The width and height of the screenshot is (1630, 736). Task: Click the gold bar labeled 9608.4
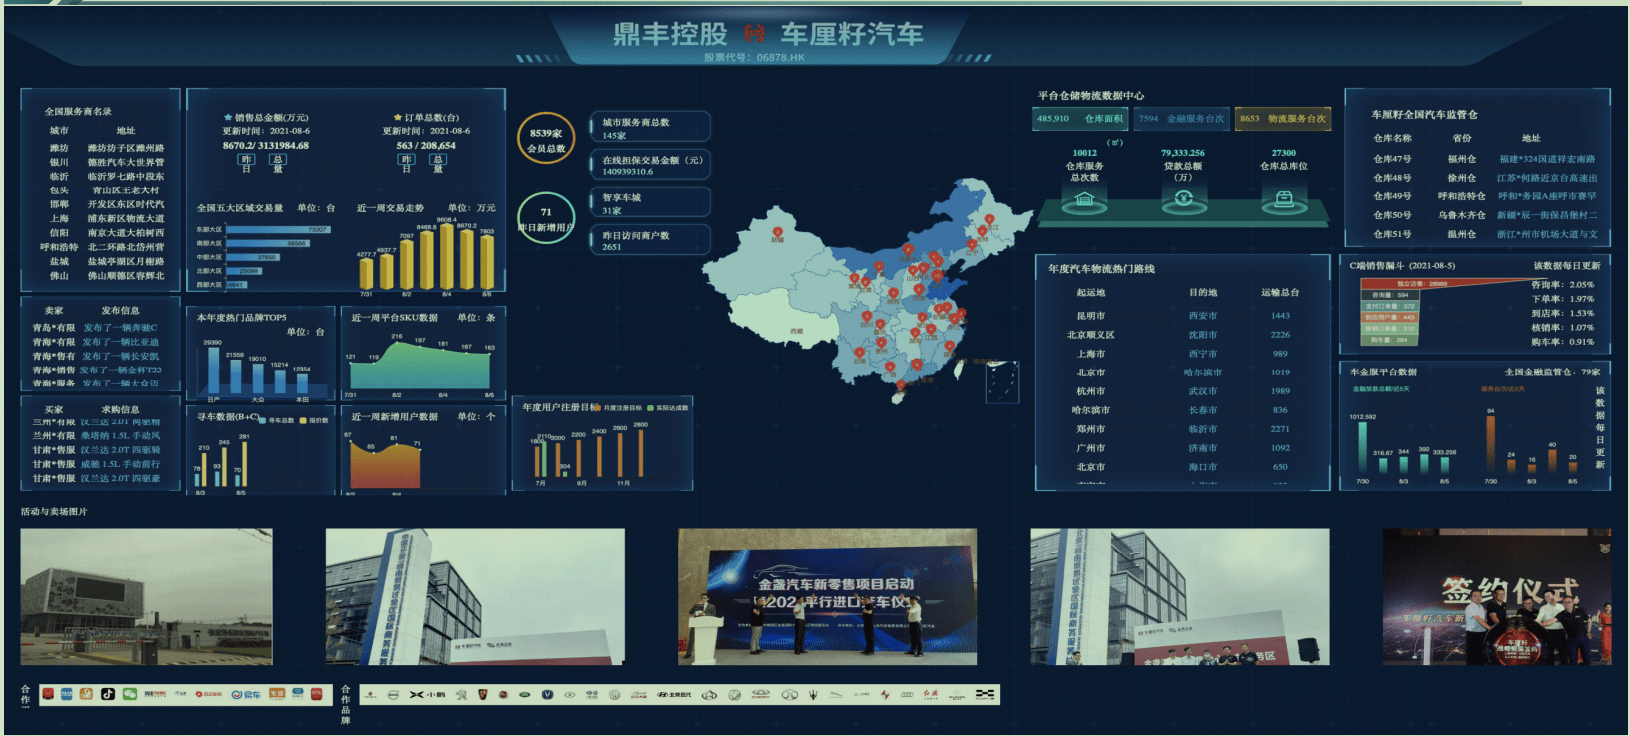point(446,257)
